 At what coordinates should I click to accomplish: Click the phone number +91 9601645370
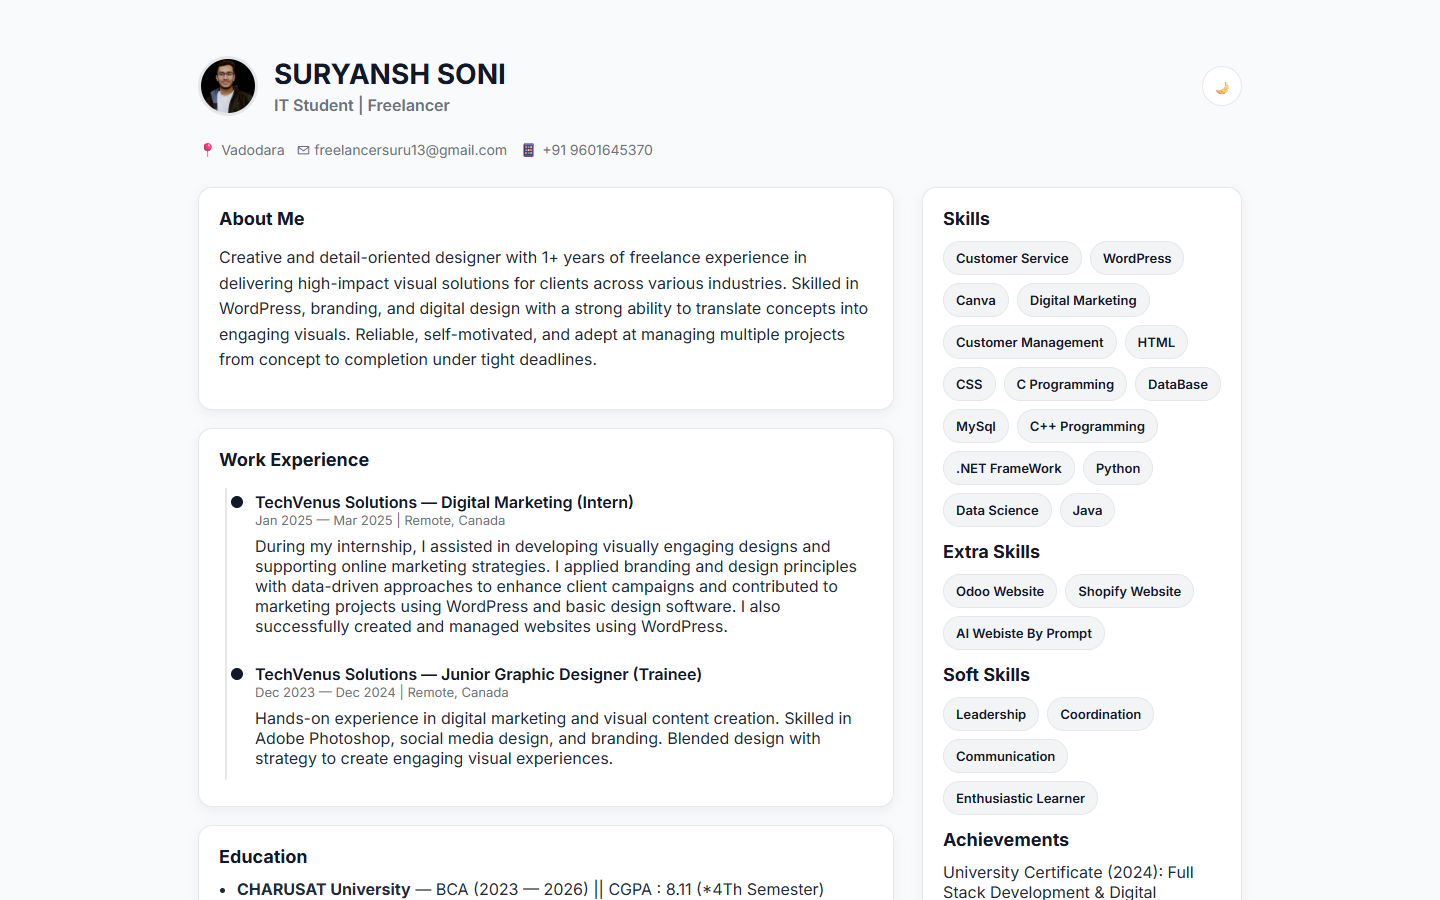point(597,150)
